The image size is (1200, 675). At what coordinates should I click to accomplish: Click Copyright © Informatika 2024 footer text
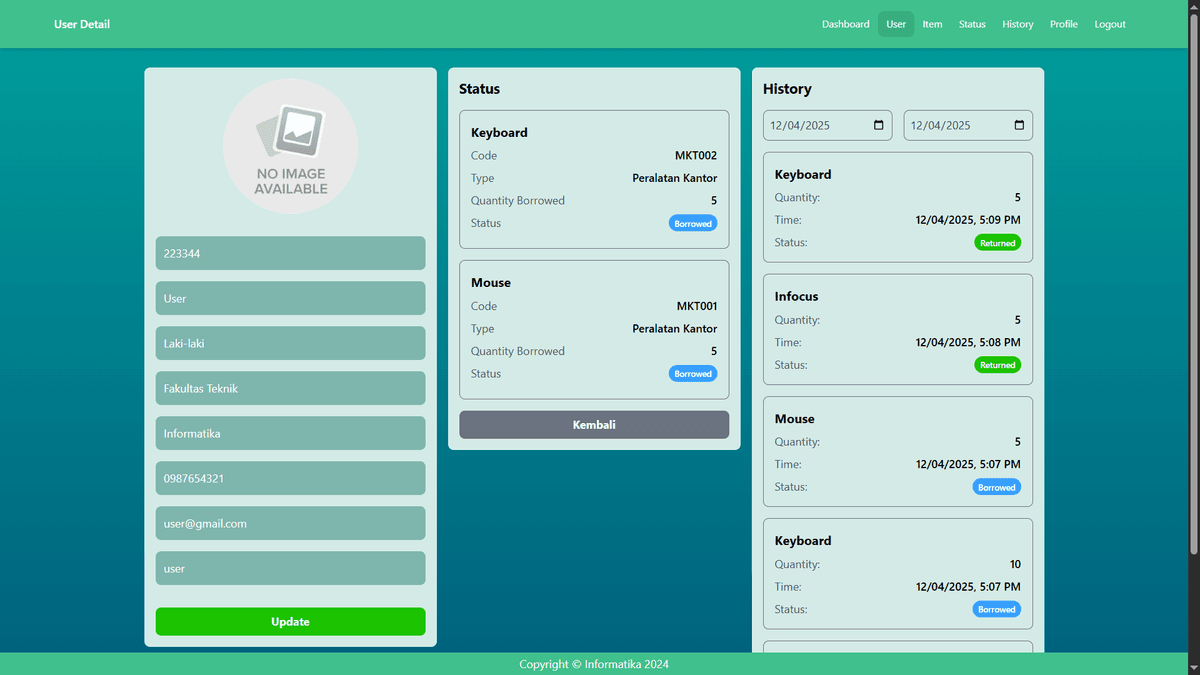pos(594,664)
